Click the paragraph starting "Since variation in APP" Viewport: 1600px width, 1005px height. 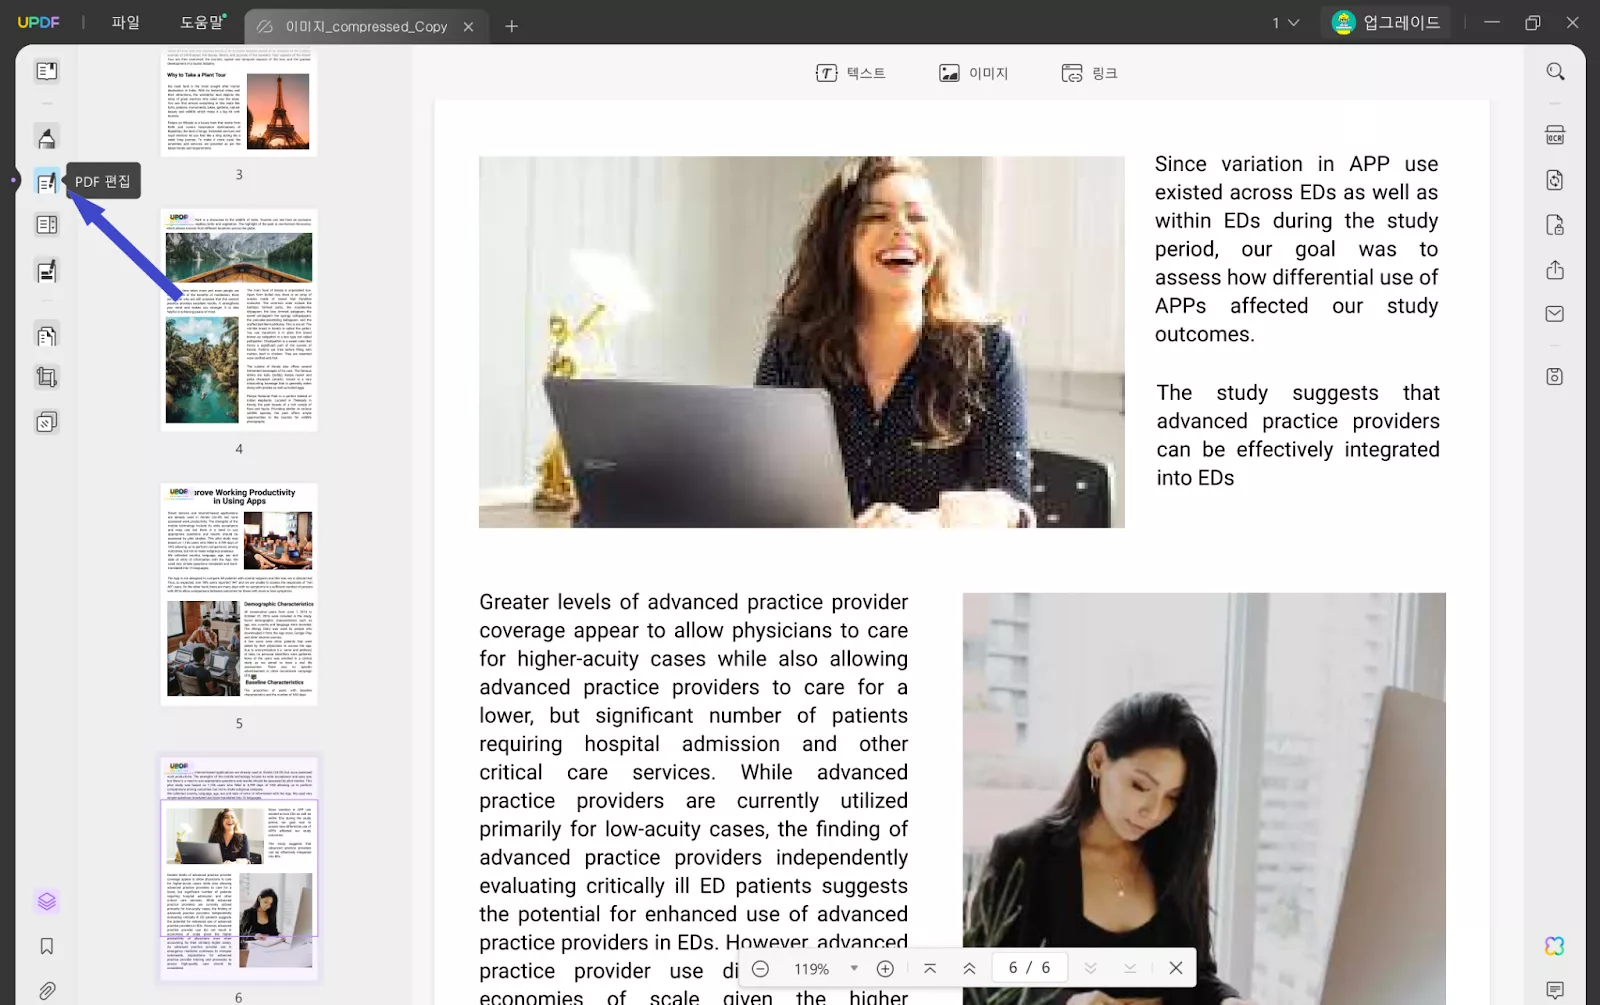pos(1296,249)
